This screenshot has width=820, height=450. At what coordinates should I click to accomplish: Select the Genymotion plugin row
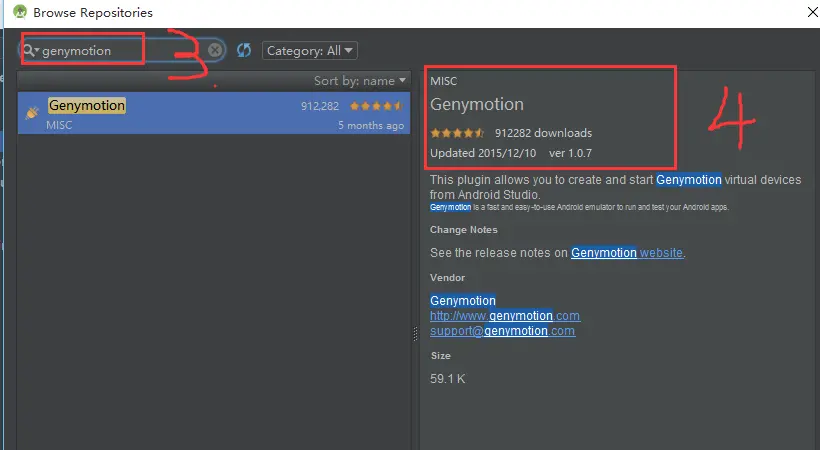coord(214,113)
